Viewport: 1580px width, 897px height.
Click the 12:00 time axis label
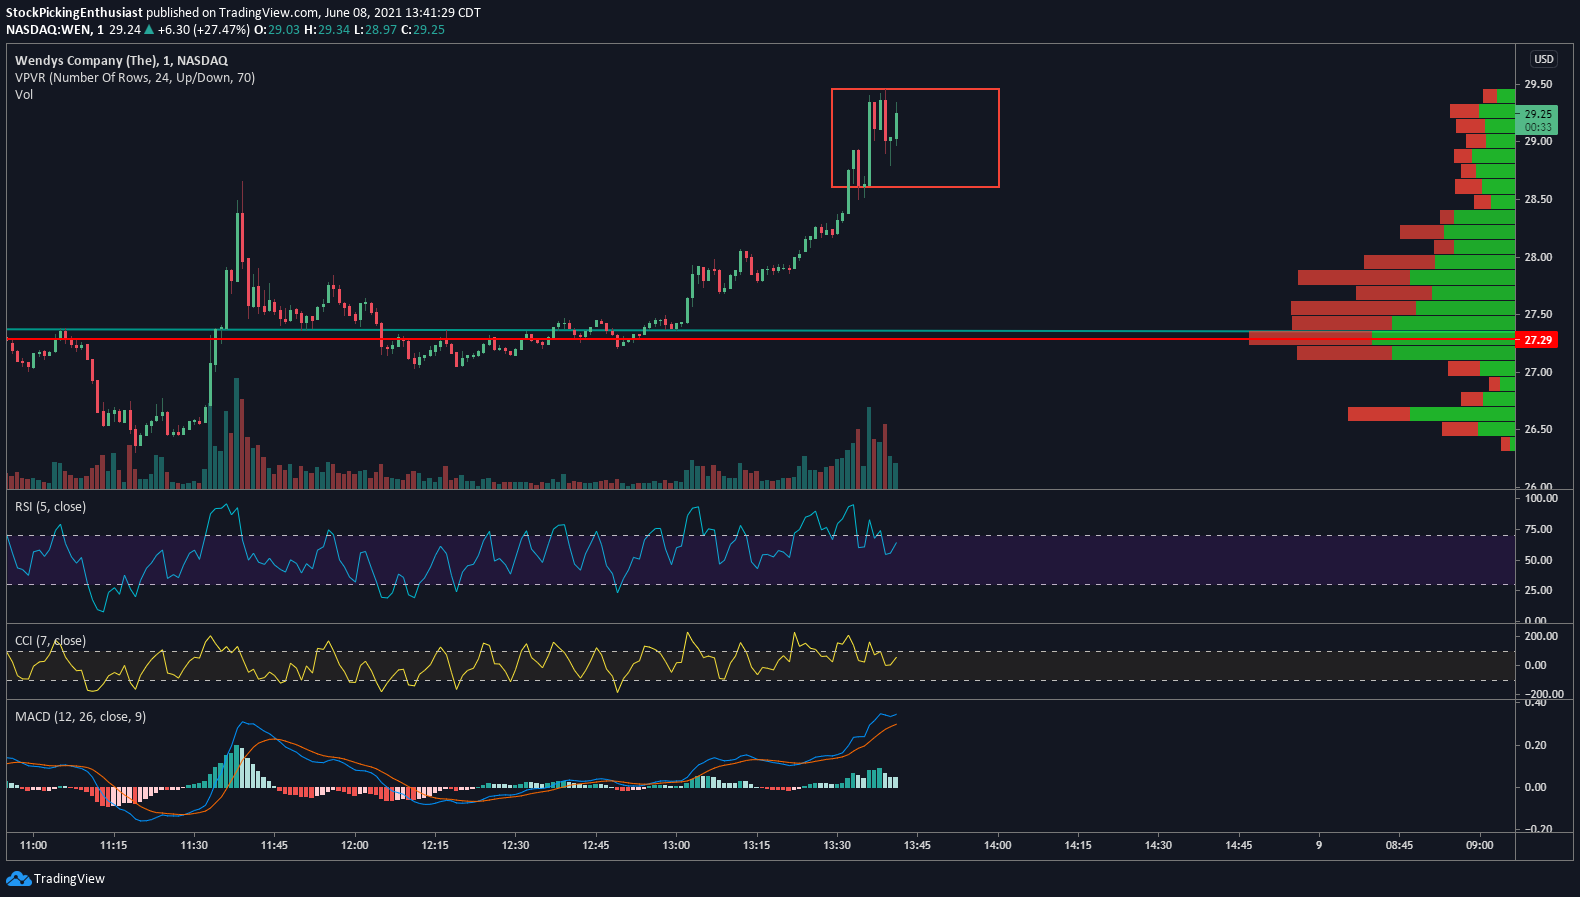coord(355,845)
